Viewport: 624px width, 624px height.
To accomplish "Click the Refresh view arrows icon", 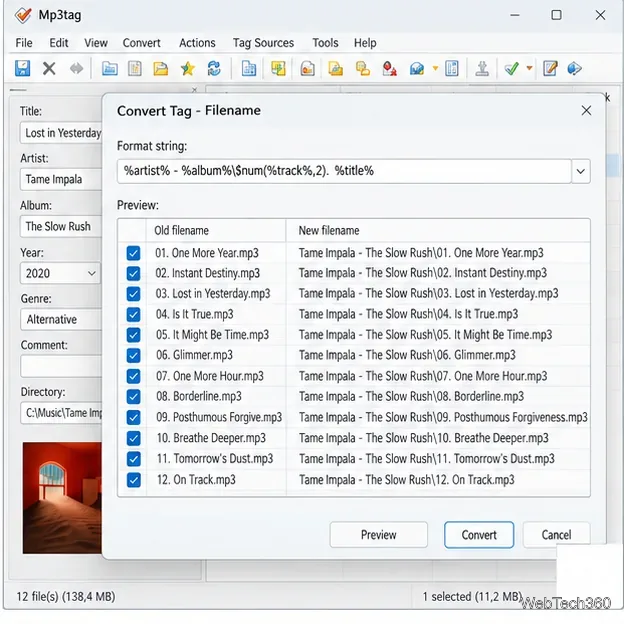I will click(214, 68).
